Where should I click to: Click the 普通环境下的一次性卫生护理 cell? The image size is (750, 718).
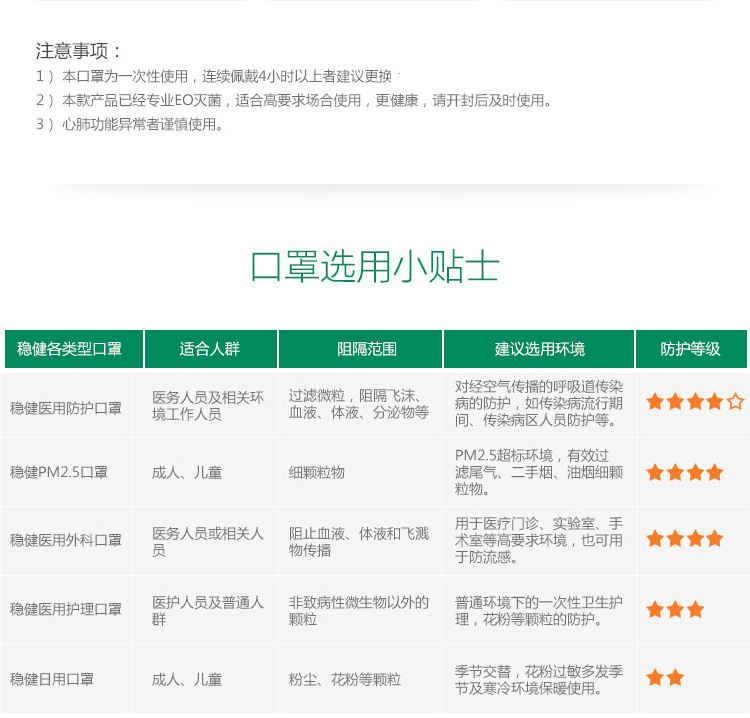tap(539, 610)
